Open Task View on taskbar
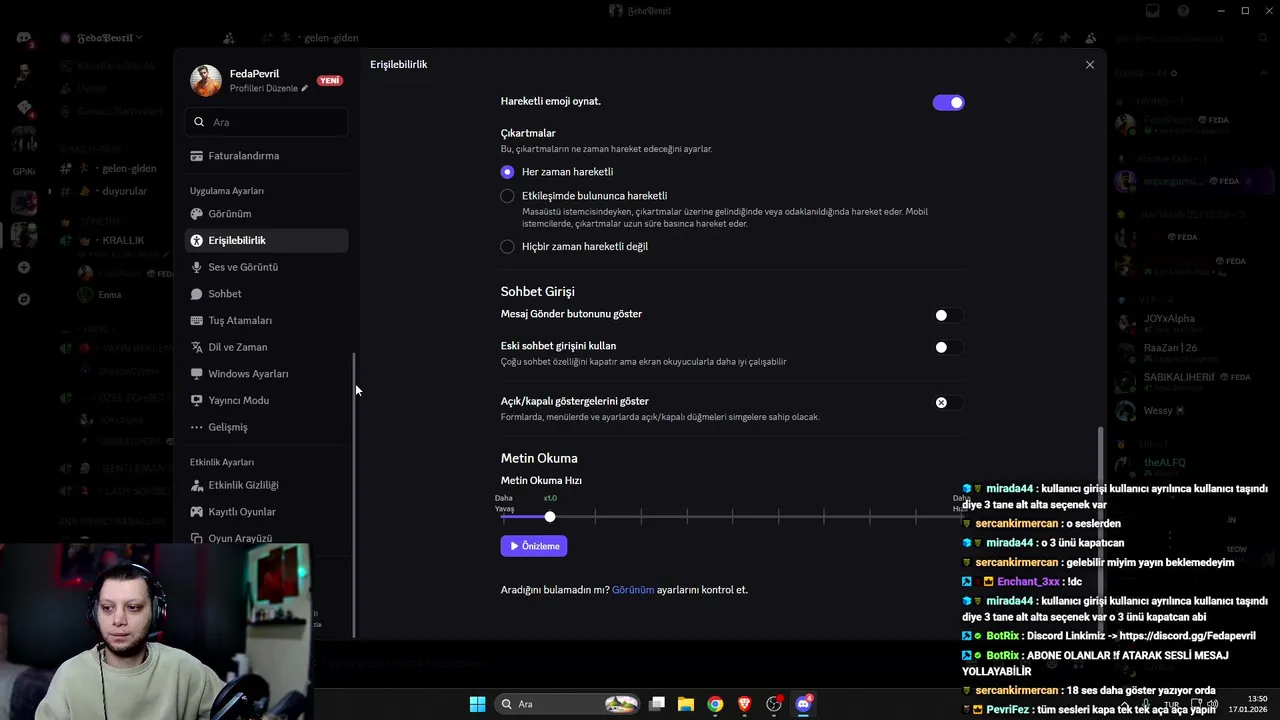This screenshot has width=1280, height=720. pos(657,704)
